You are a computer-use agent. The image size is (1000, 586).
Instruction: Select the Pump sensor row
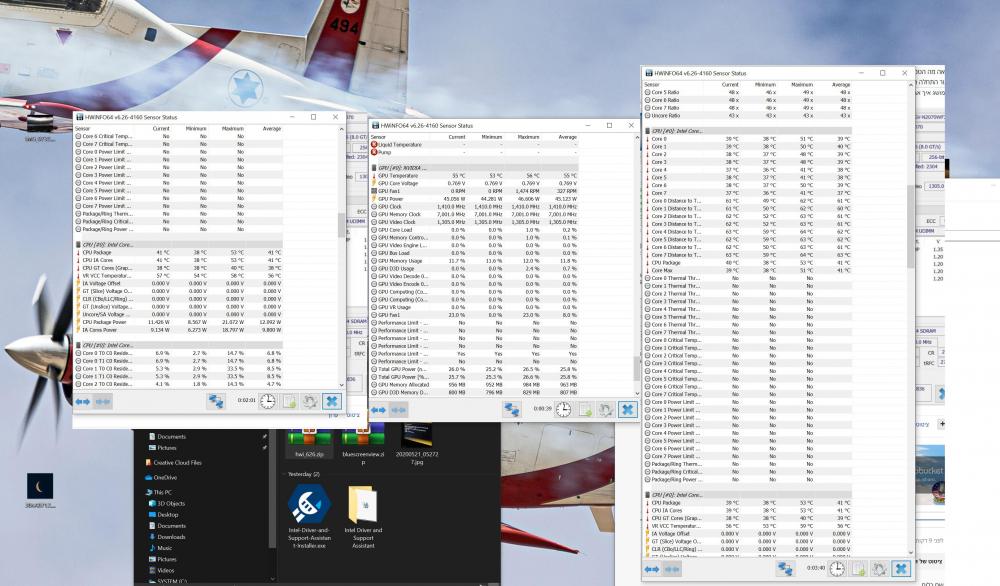(x=473, y=152)
